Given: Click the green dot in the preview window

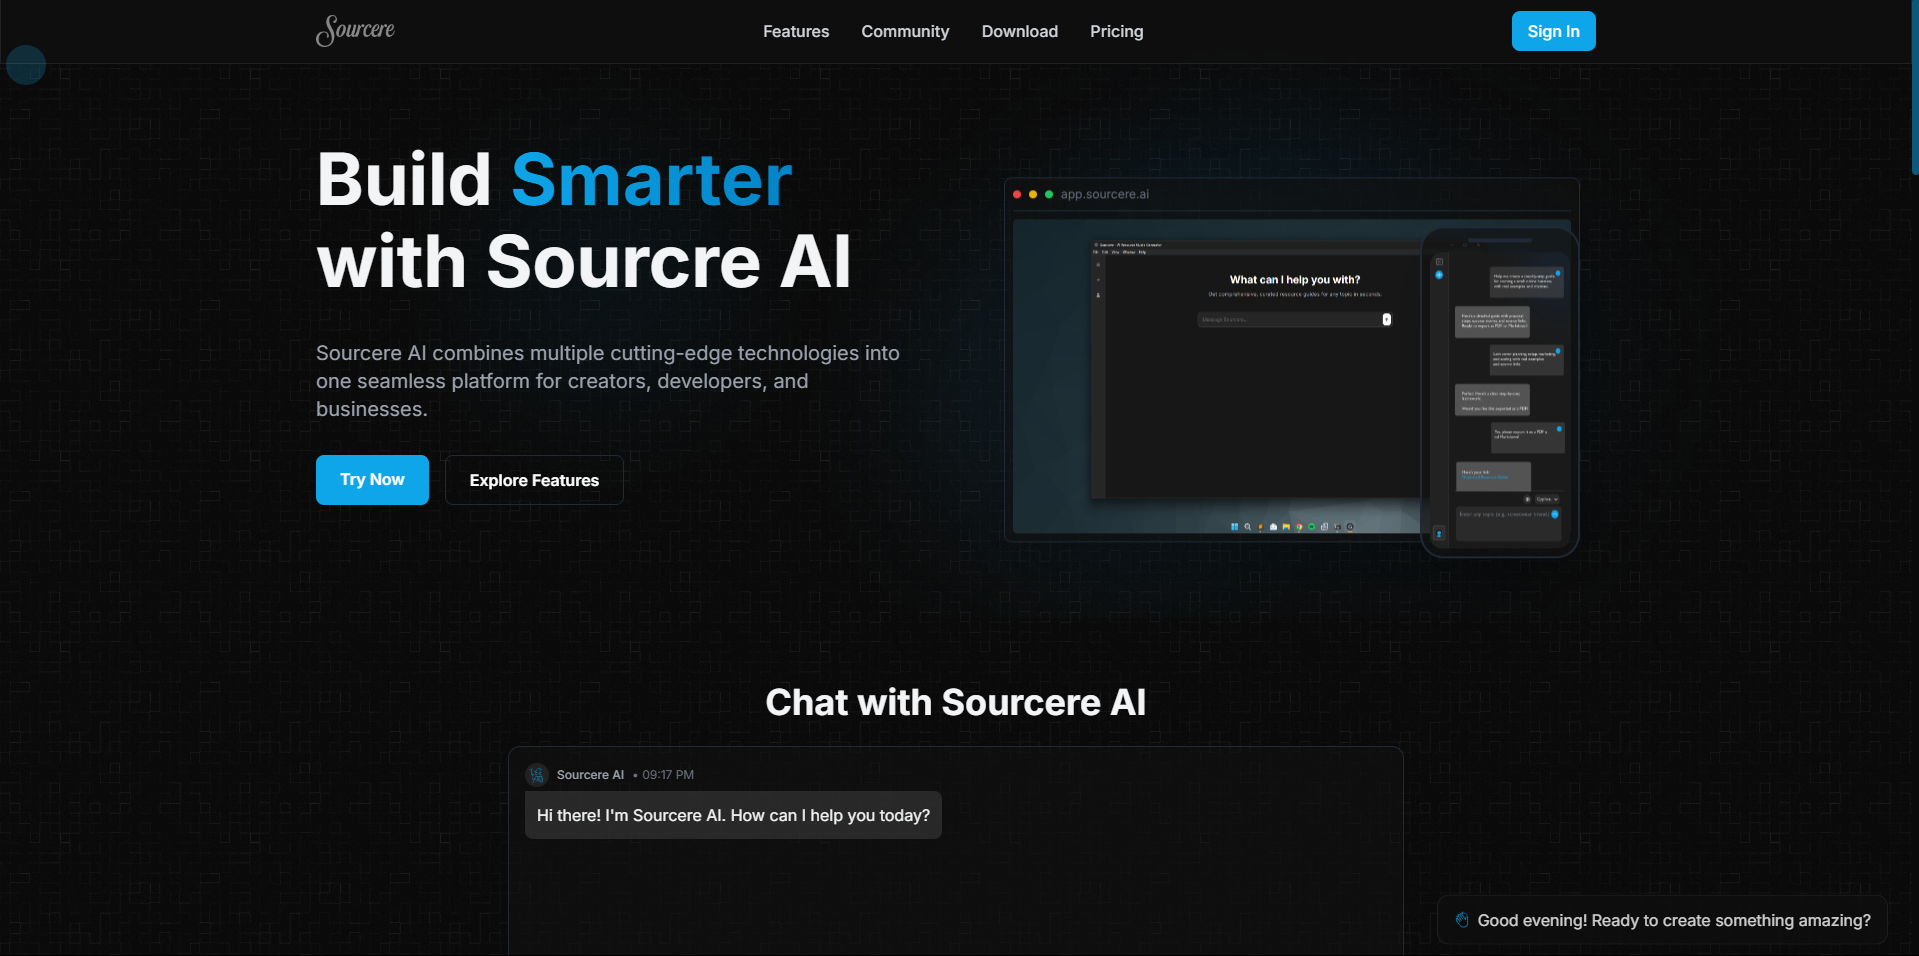Looking at the screenshot, I should [x=1049, y=194].
